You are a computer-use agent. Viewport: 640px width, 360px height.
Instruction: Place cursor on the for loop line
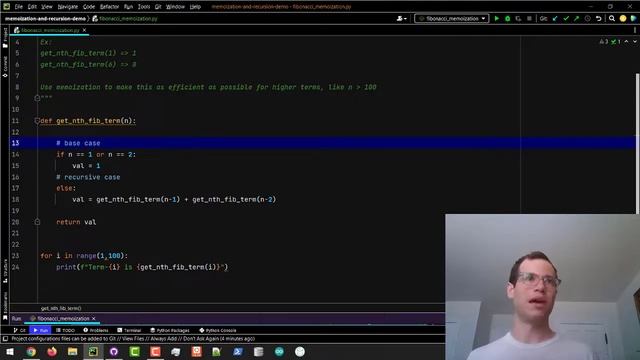[x=84, y=256]
